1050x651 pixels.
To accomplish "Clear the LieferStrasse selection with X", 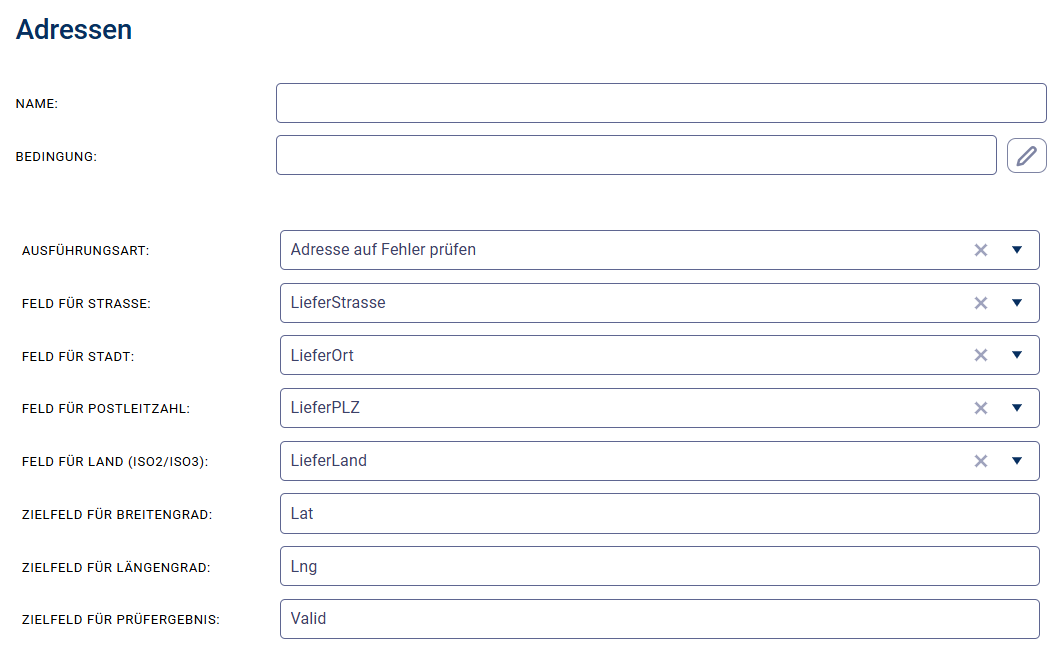I will (981, 303).
